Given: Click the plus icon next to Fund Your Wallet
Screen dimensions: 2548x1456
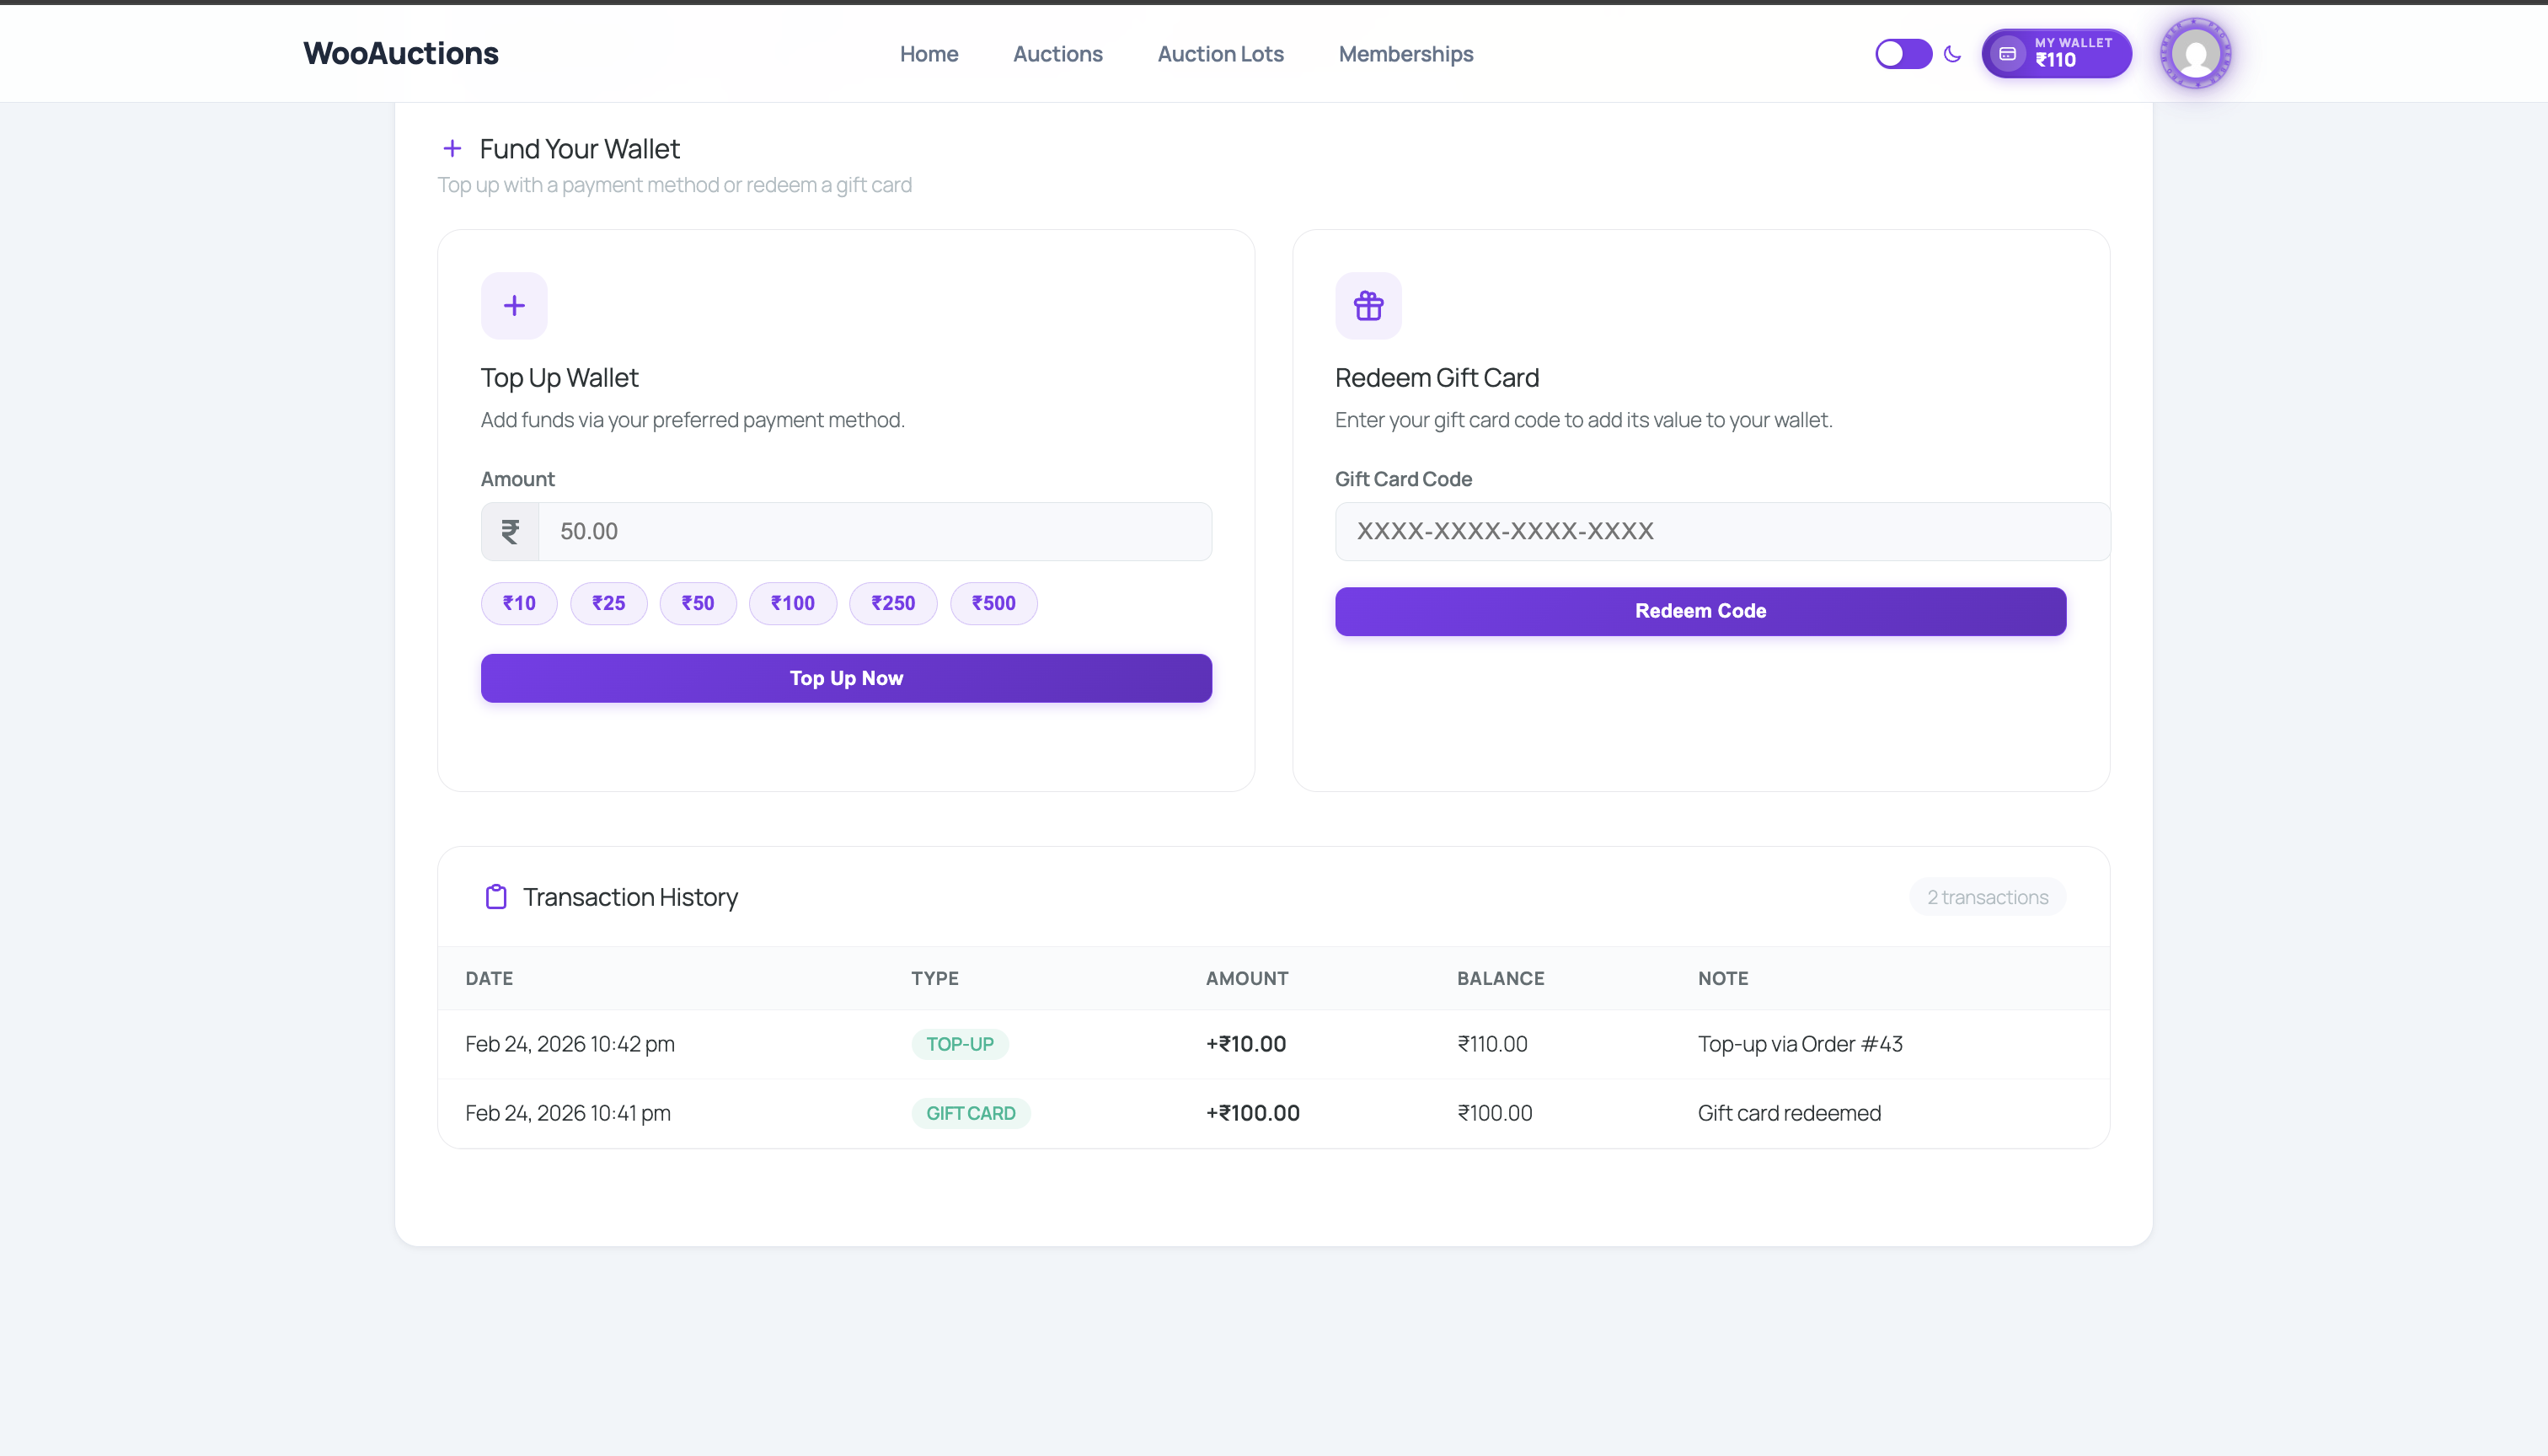Looking at the screenshot, I should coord(453,148).
